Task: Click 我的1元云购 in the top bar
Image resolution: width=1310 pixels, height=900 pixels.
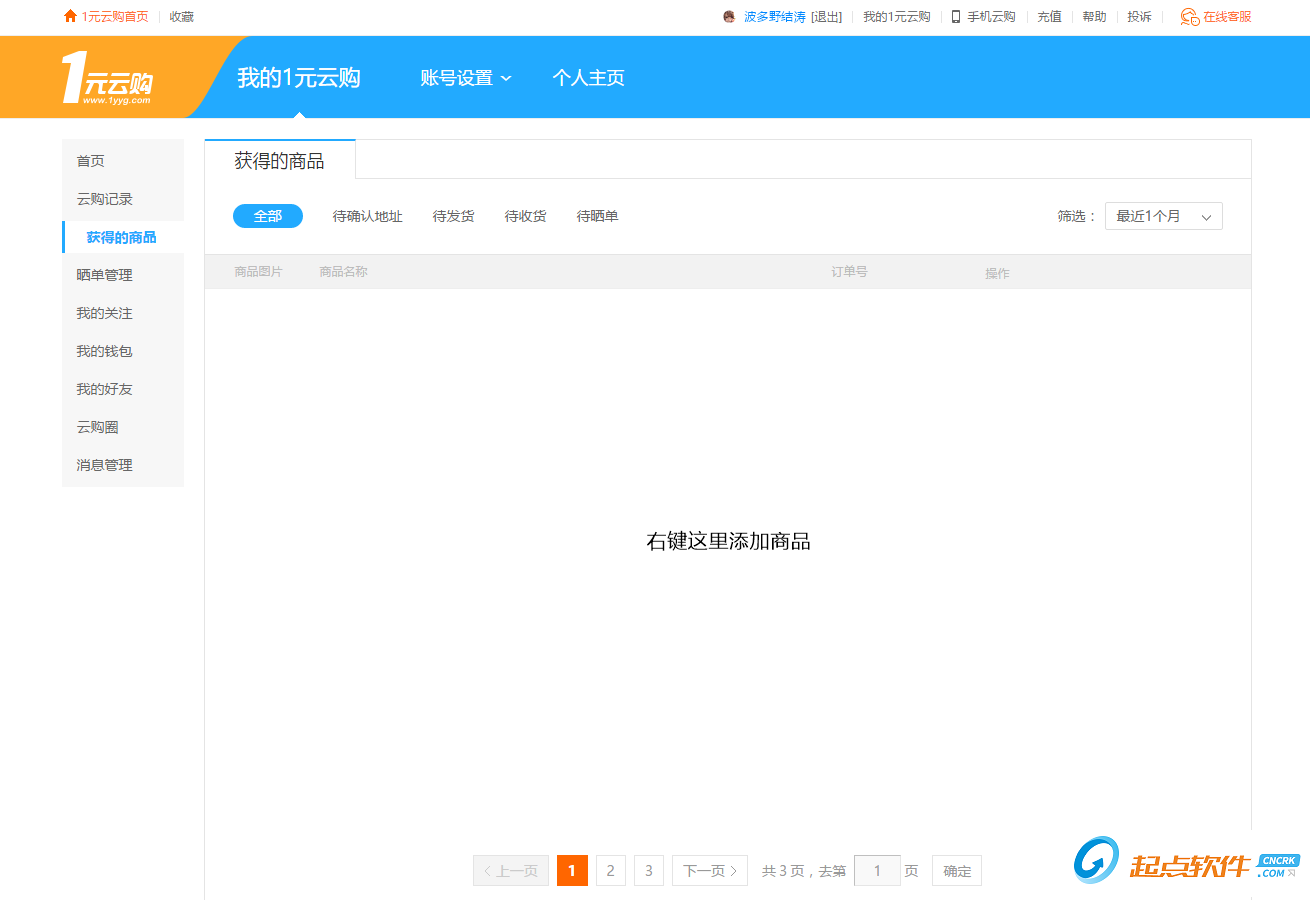Action: 897,16
